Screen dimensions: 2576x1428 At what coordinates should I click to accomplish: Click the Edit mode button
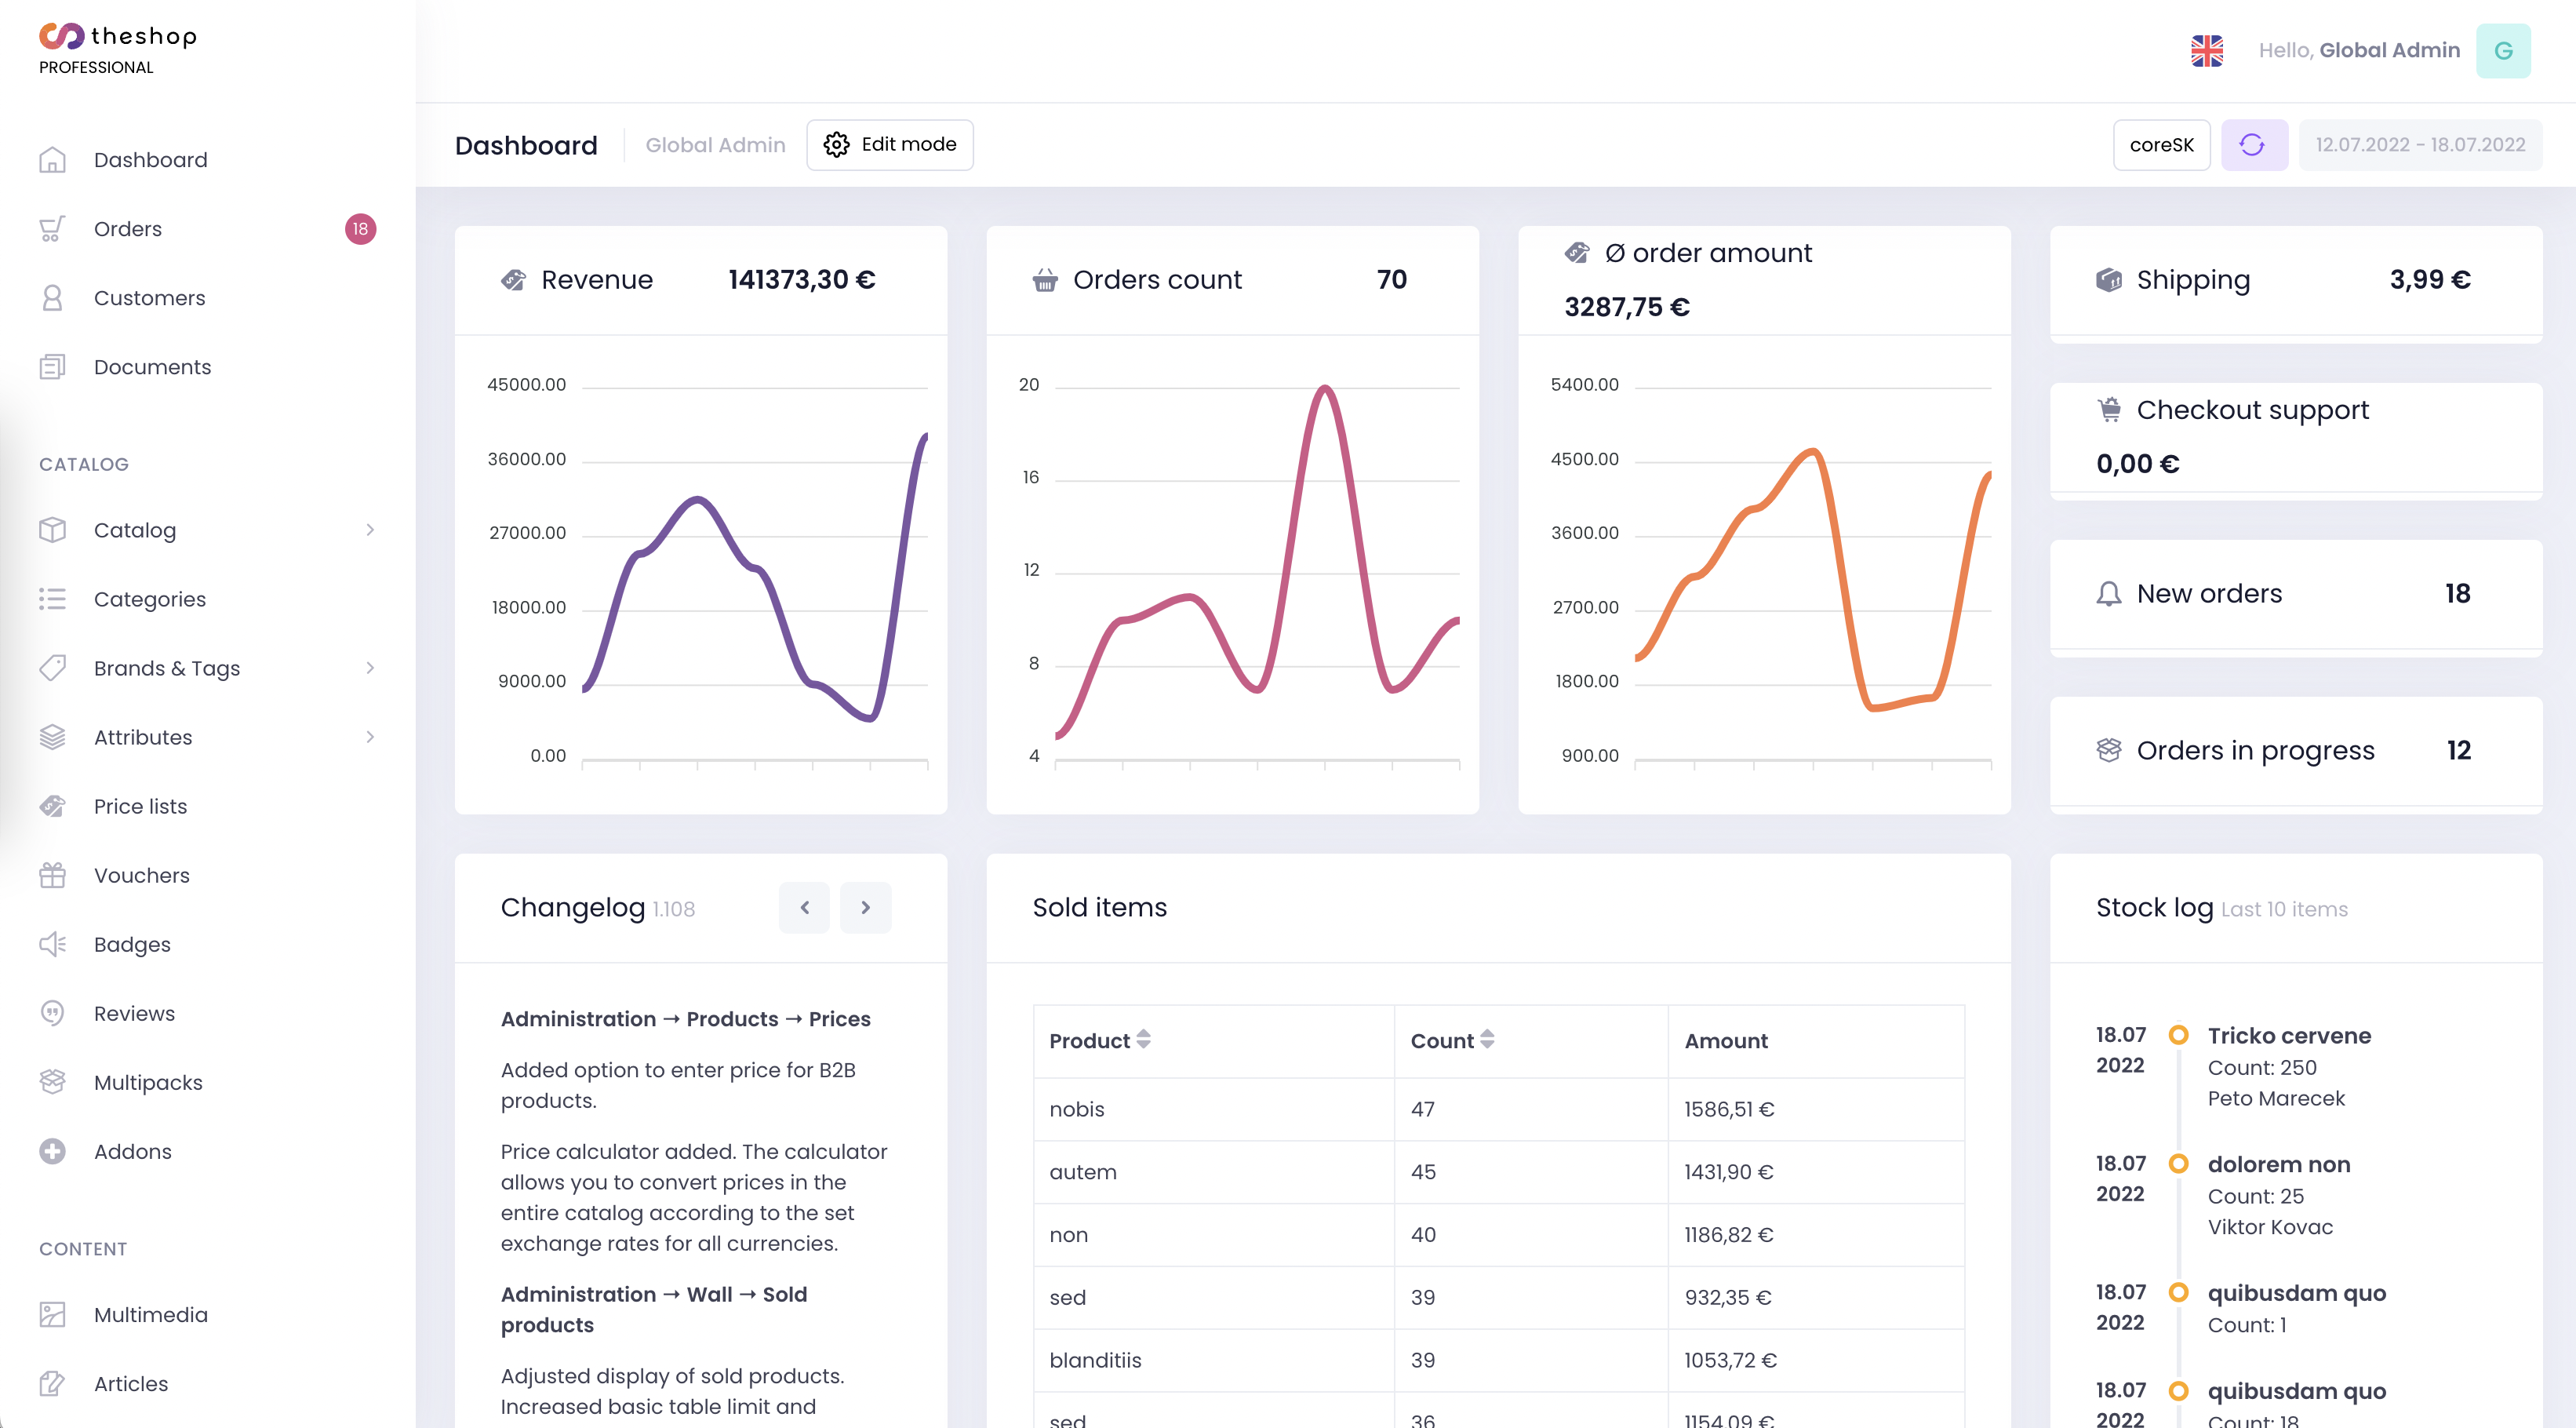pos(890,145)
